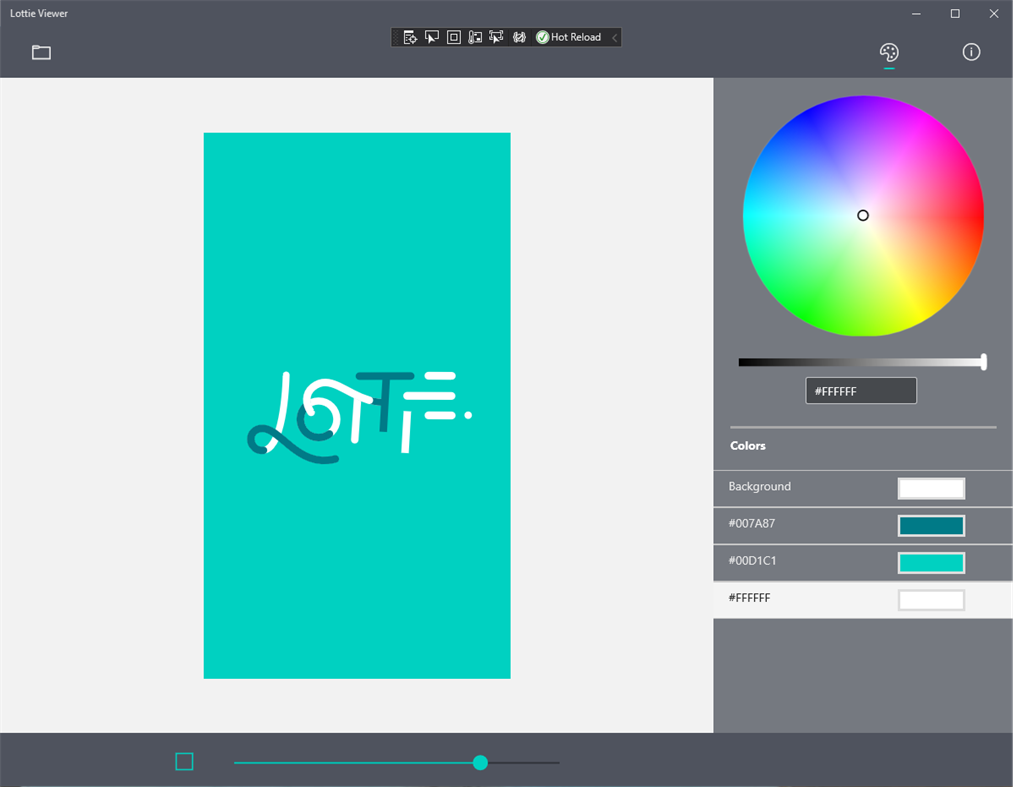
Task: Click the hex color input field
Action: pos(861,391)
